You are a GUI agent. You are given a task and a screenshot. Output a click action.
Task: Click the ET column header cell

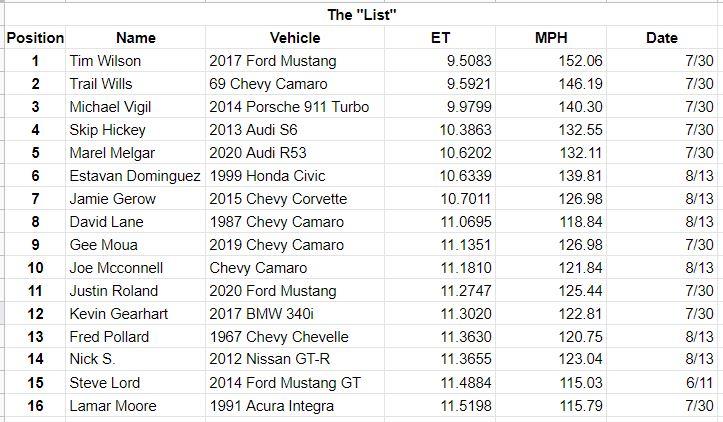tap(440, 37)
